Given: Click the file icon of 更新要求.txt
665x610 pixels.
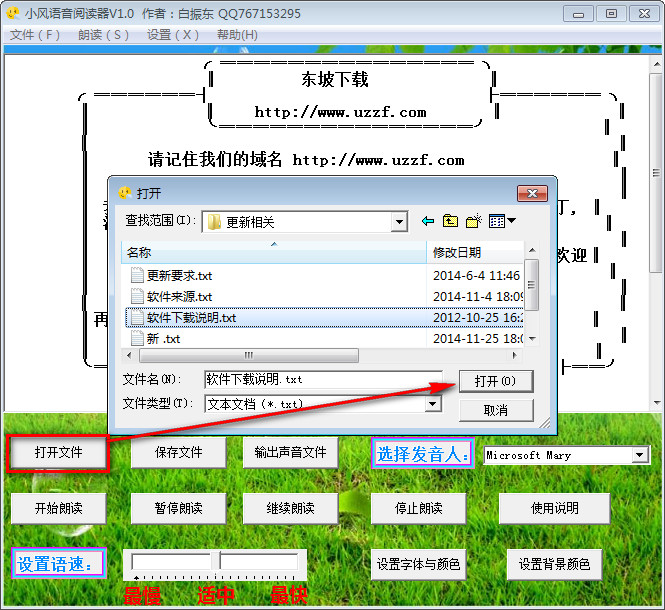Looking at the screenshot, I should [x=137, y=275].
